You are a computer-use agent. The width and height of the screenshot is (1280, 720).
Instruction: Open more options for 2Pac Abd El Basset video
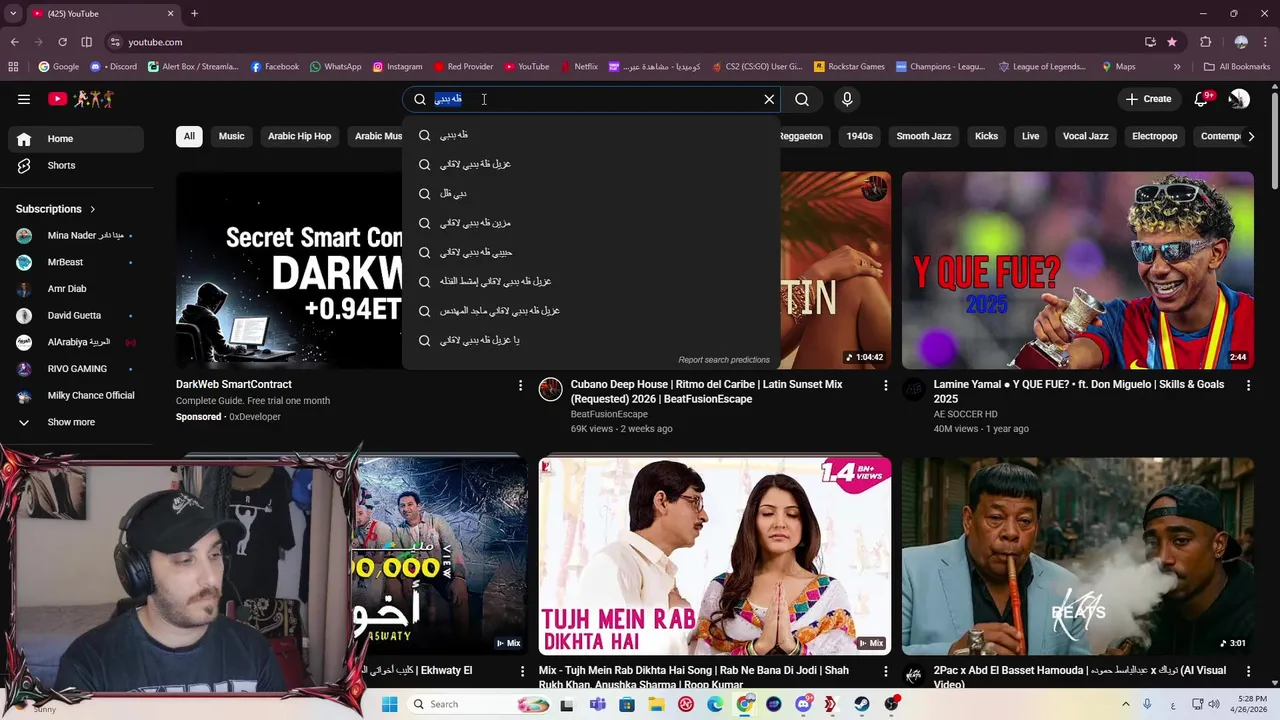click(x=1248, y=671)
